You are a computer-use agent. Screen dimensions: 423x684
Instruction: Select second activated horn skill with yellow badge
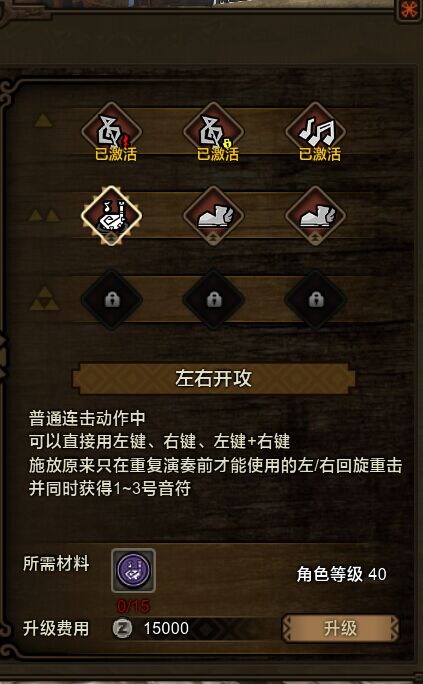pyautogui.click(x=214, y=132)
